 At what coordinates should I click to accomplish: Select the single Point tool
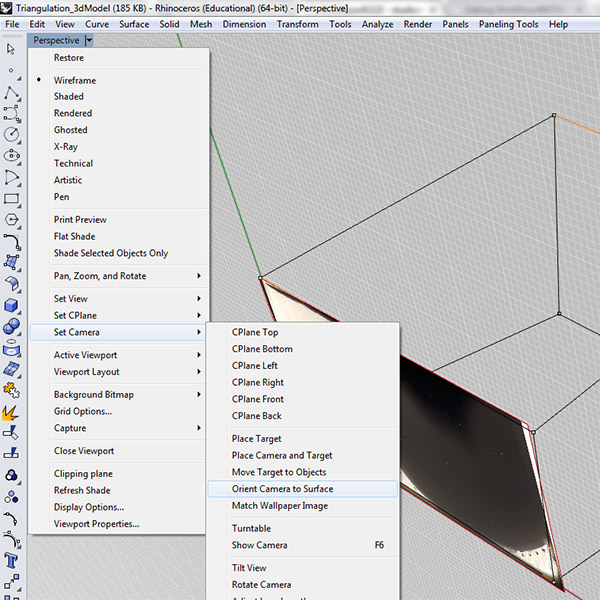pos(11,70)
